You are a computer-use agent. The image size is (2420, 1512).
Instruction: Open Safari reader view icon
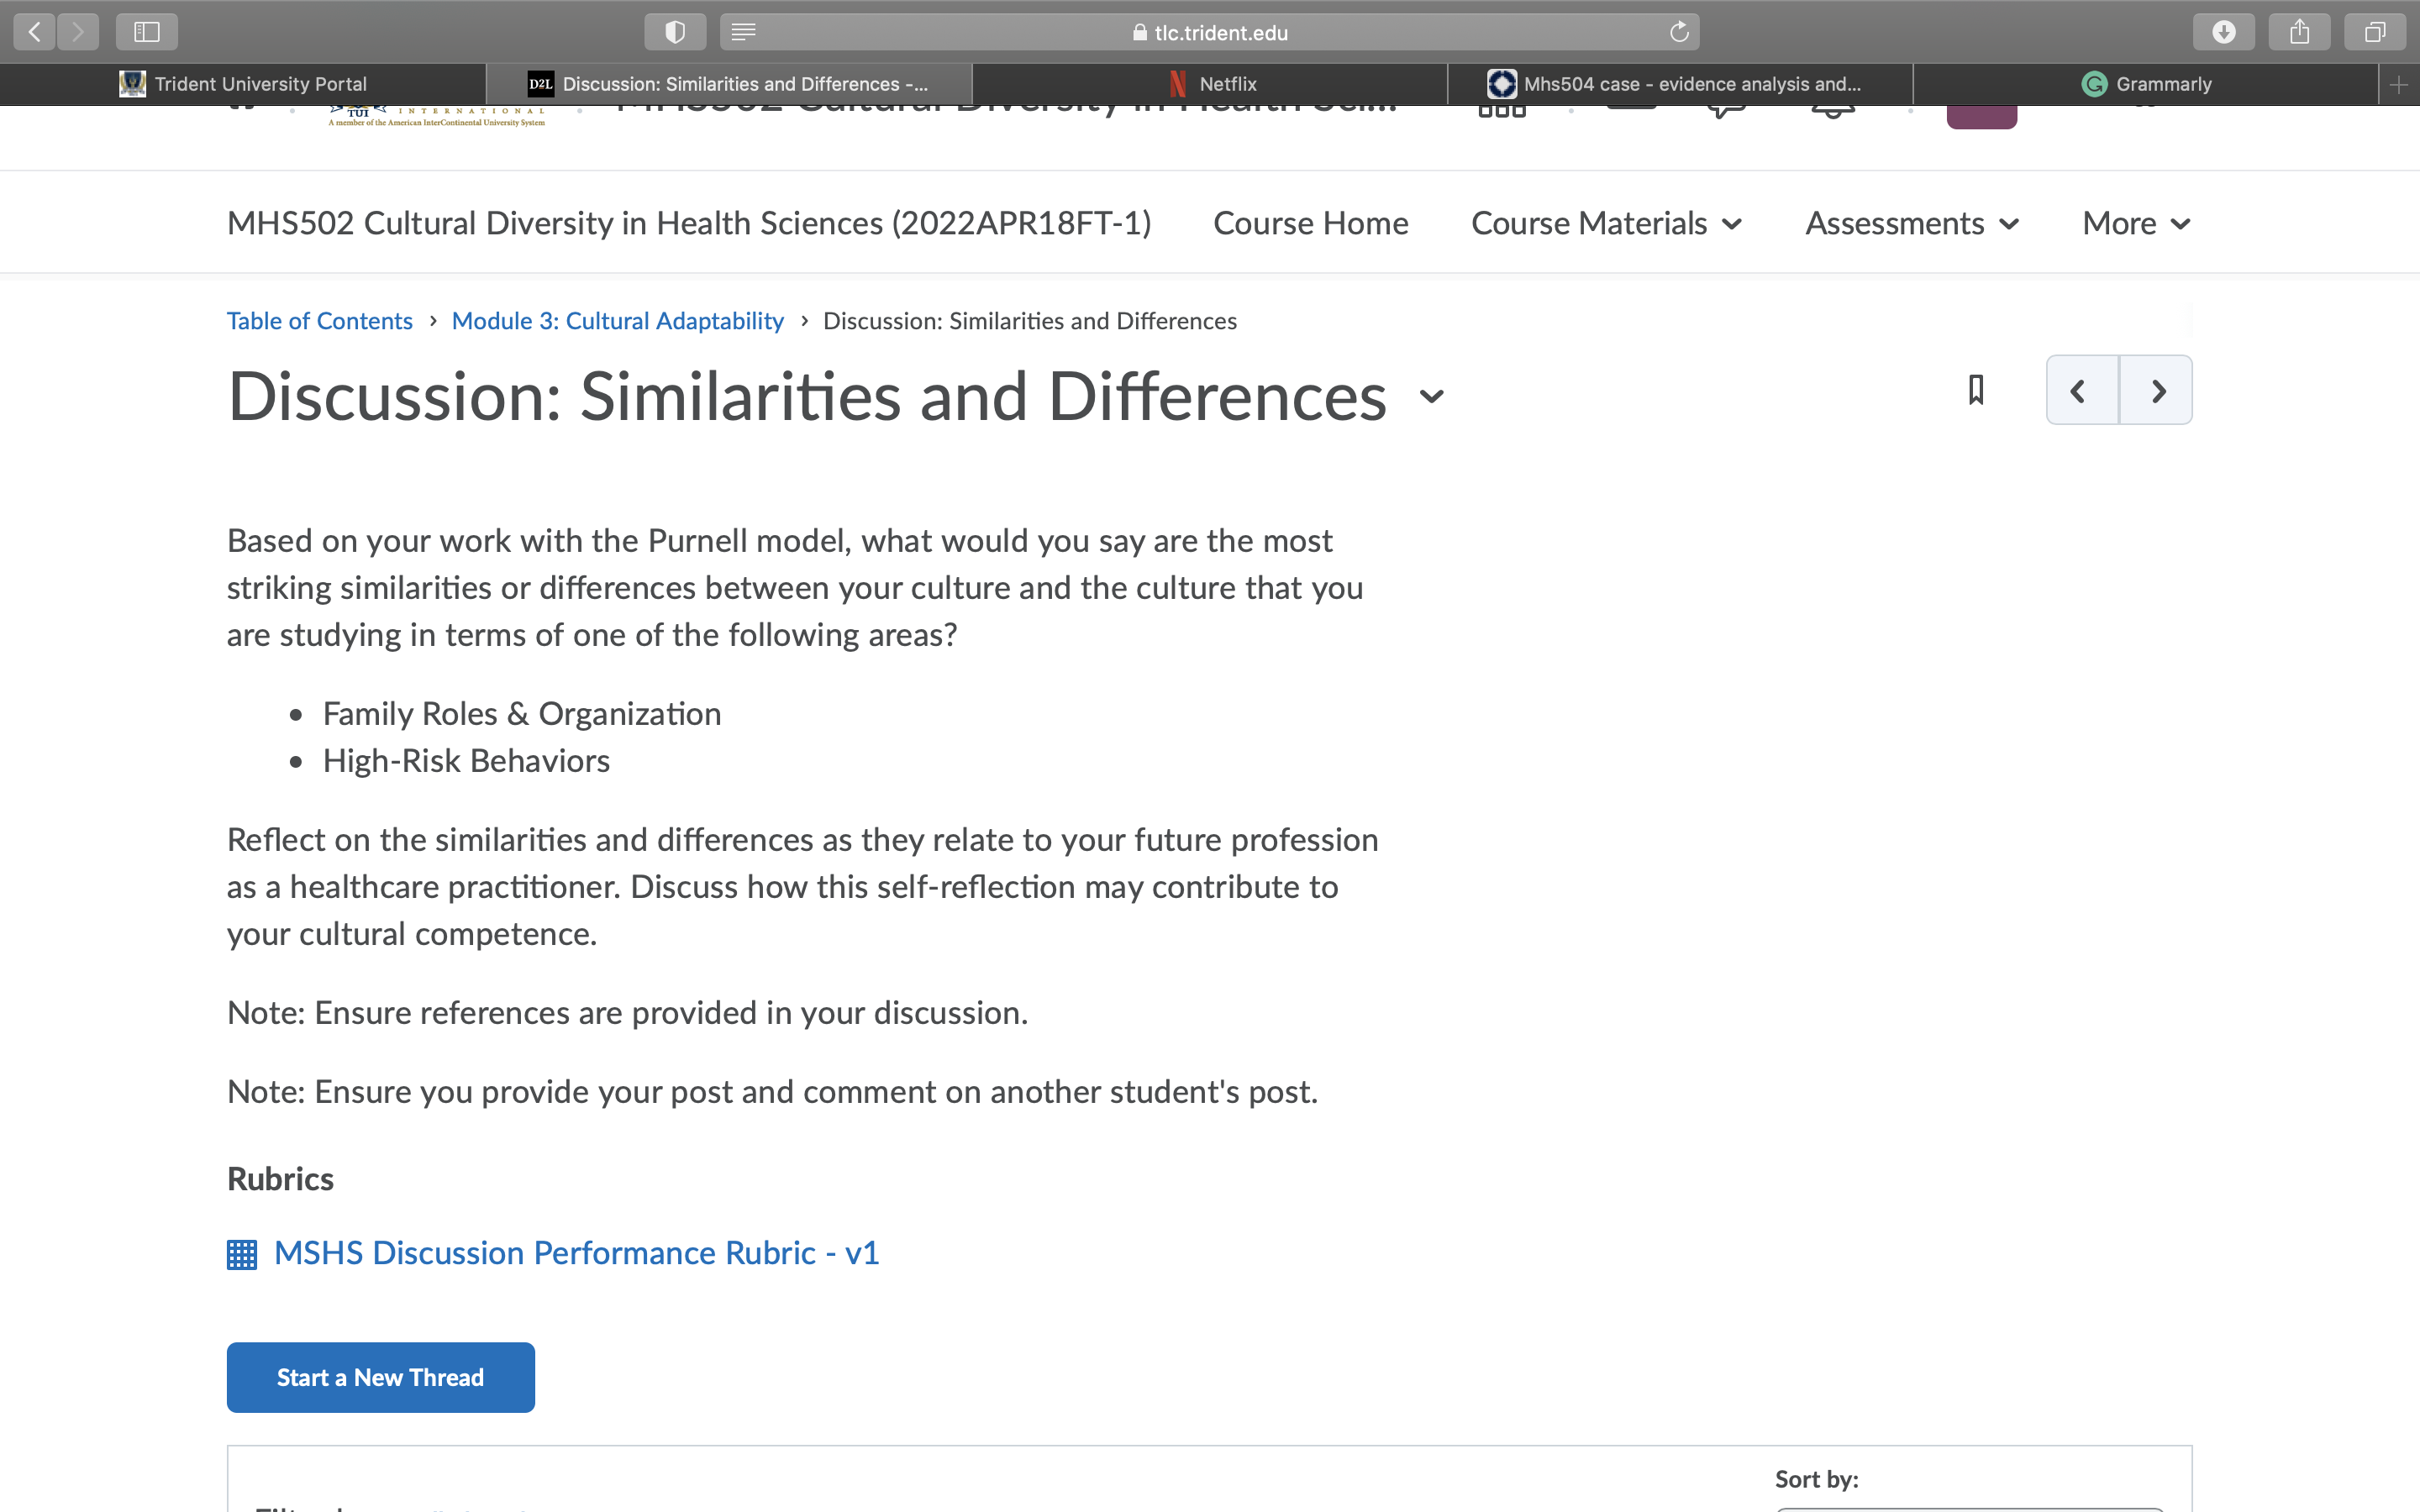click(743, 32)
